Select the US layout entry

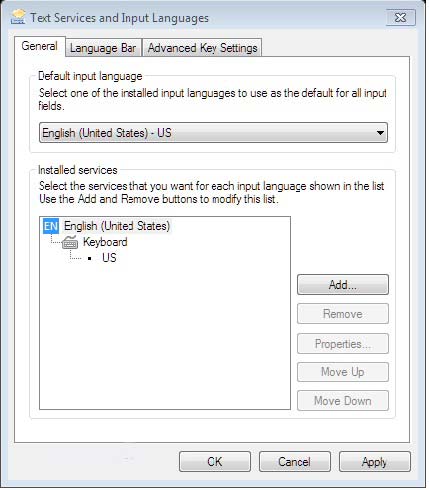click(x=109, y=258)
